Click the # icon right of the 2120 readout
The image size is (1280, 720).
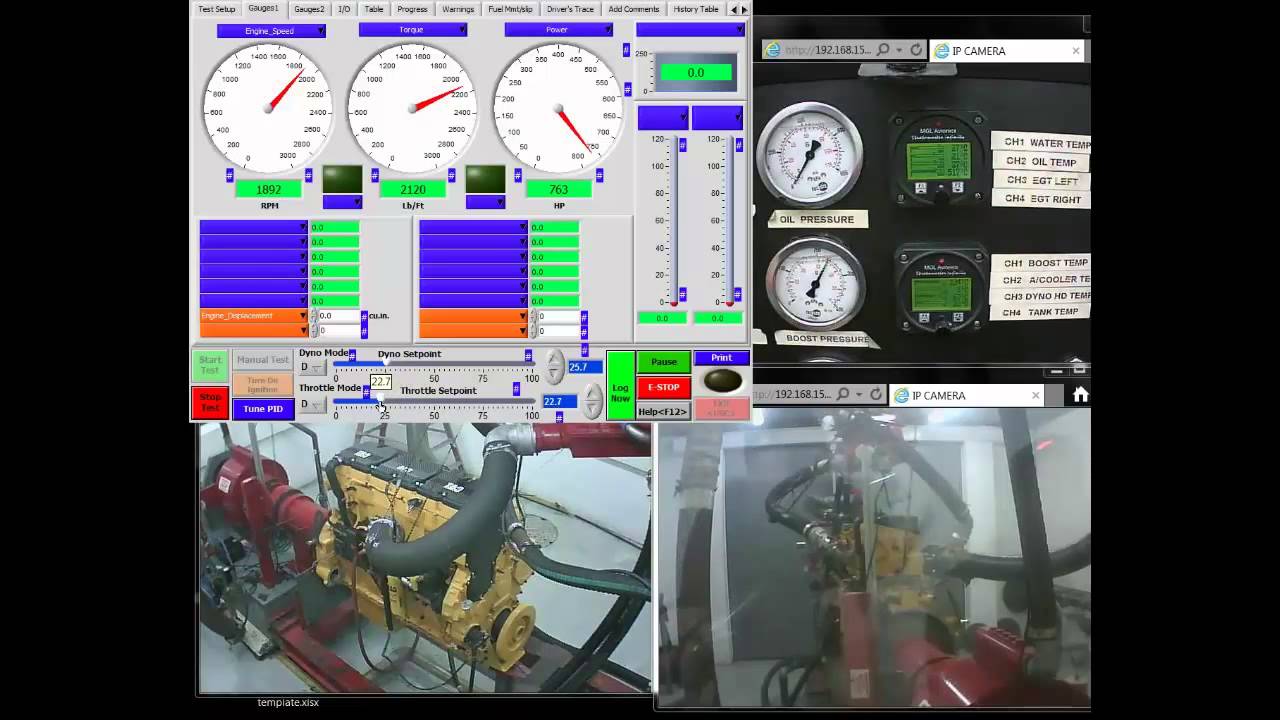point(451,175)
